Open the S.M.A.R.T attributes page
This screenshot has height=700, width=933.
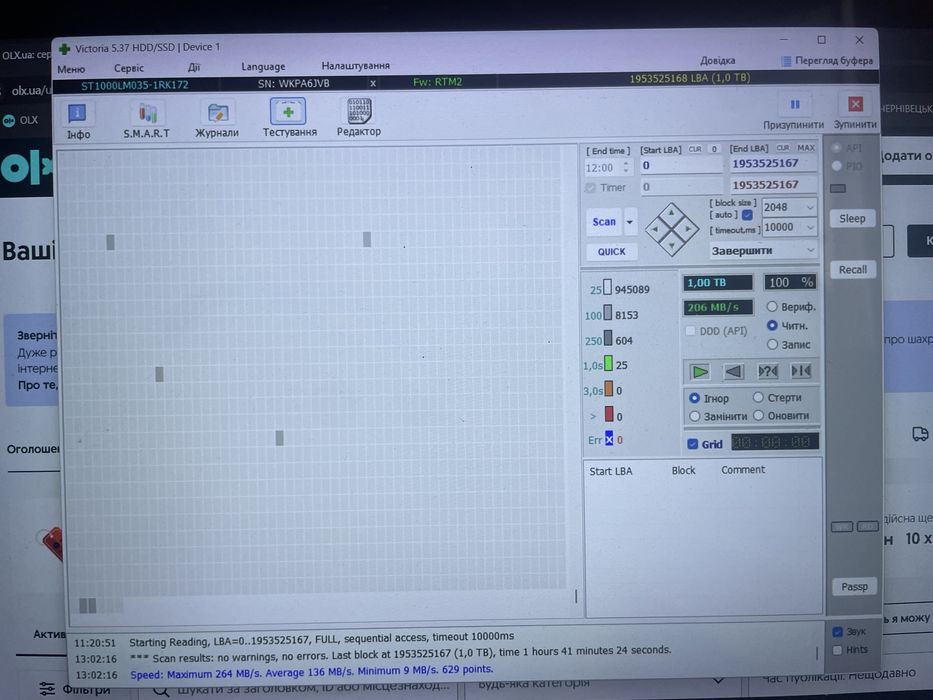(146, 120)
